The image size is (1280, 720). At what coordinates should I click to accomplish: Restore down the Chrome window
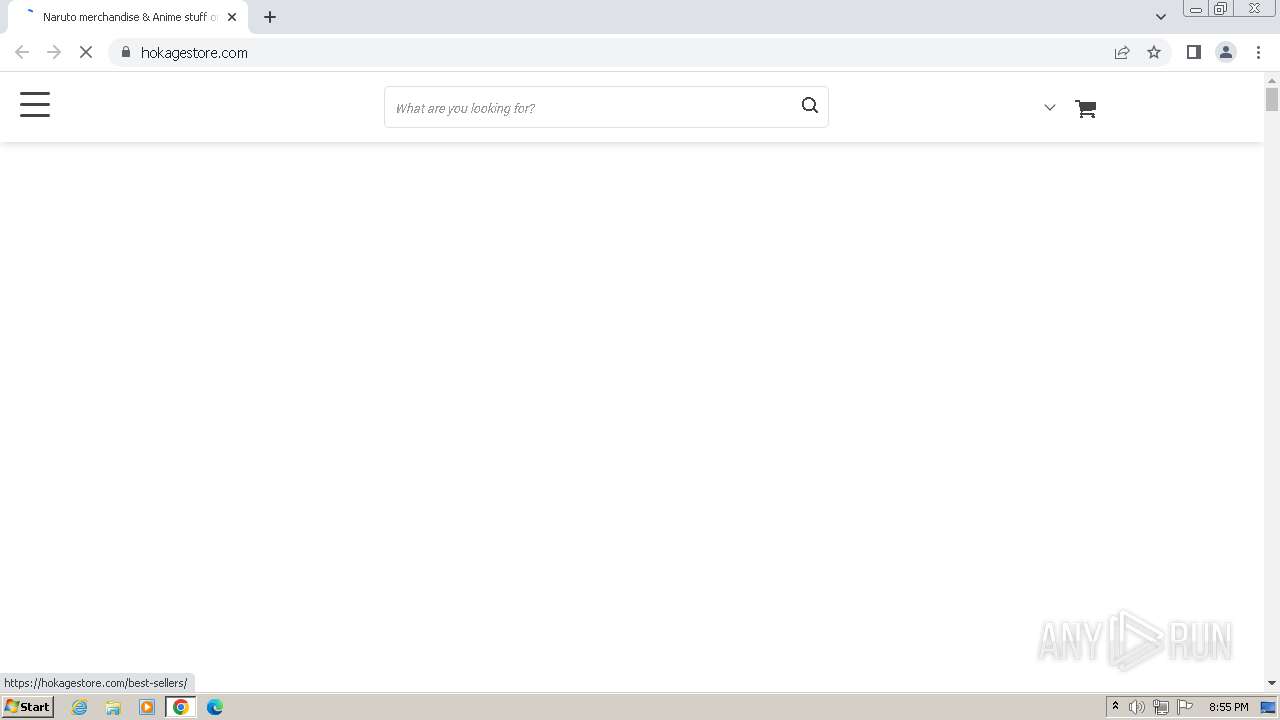point(1221,9)
